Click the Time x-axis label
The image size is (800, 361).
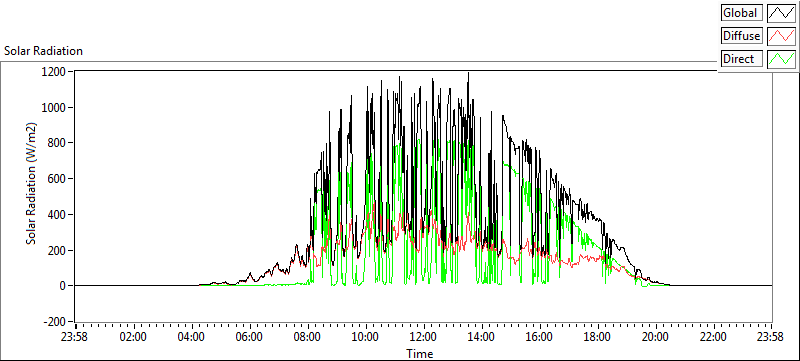tap(419, 353)
